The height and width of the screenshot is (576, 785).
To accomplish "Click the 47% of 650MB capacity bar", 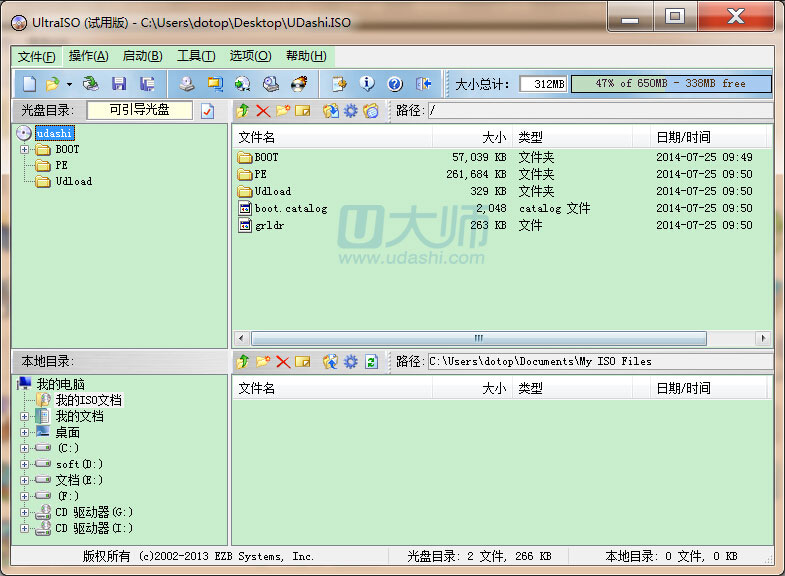I will (671, 84).
